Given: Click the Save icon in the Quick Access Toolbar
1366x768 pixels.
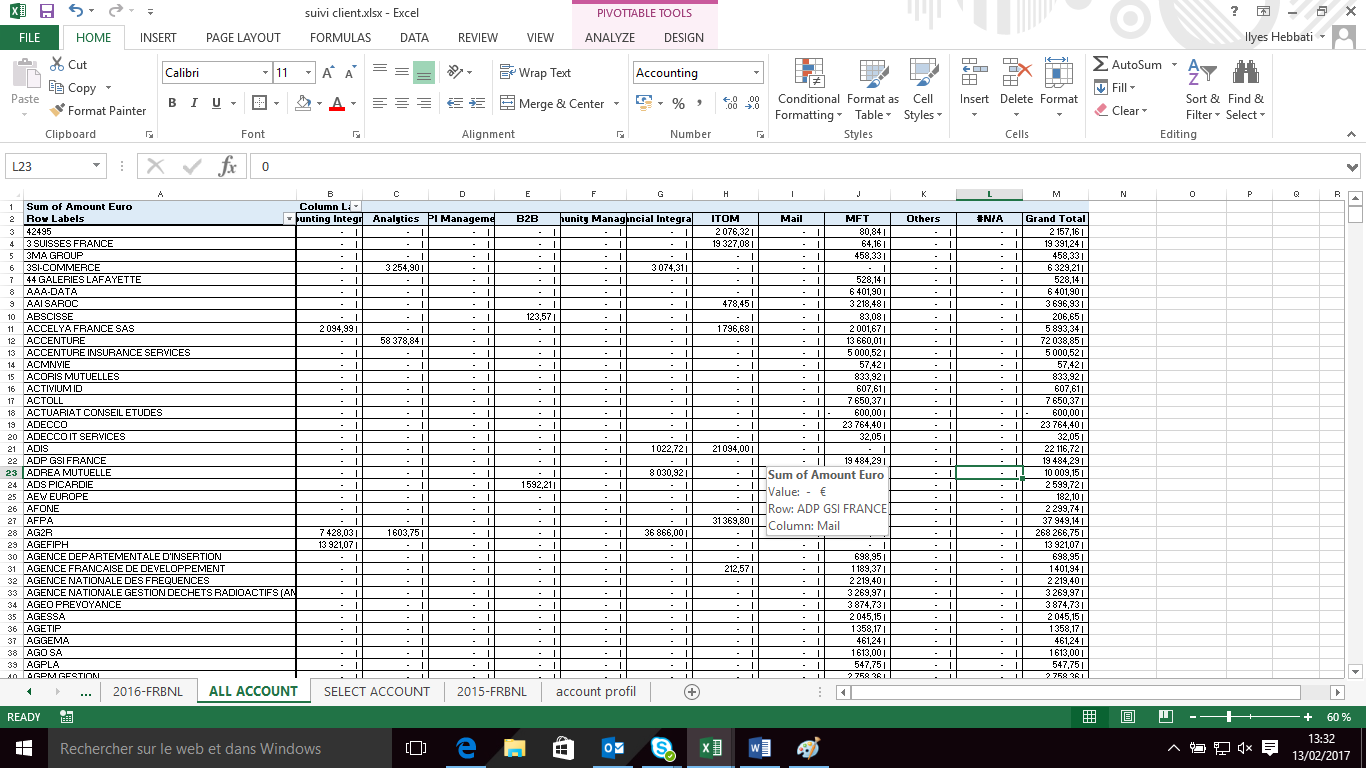Looking at the screenshot, I should [x=47, y=12].
